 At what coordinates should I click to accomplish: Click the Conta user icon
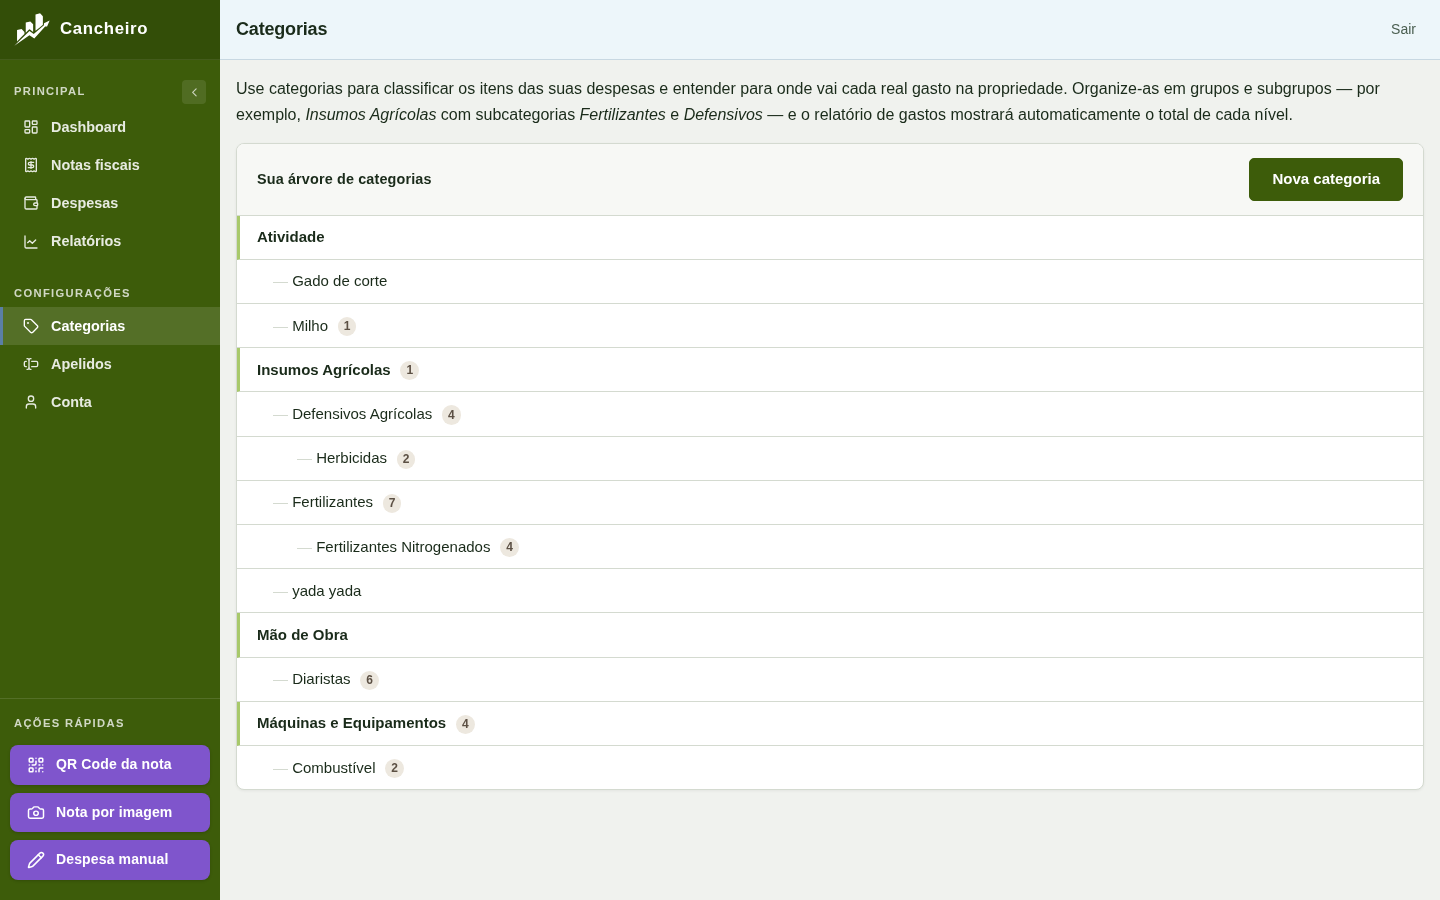[x=31, y=402]
